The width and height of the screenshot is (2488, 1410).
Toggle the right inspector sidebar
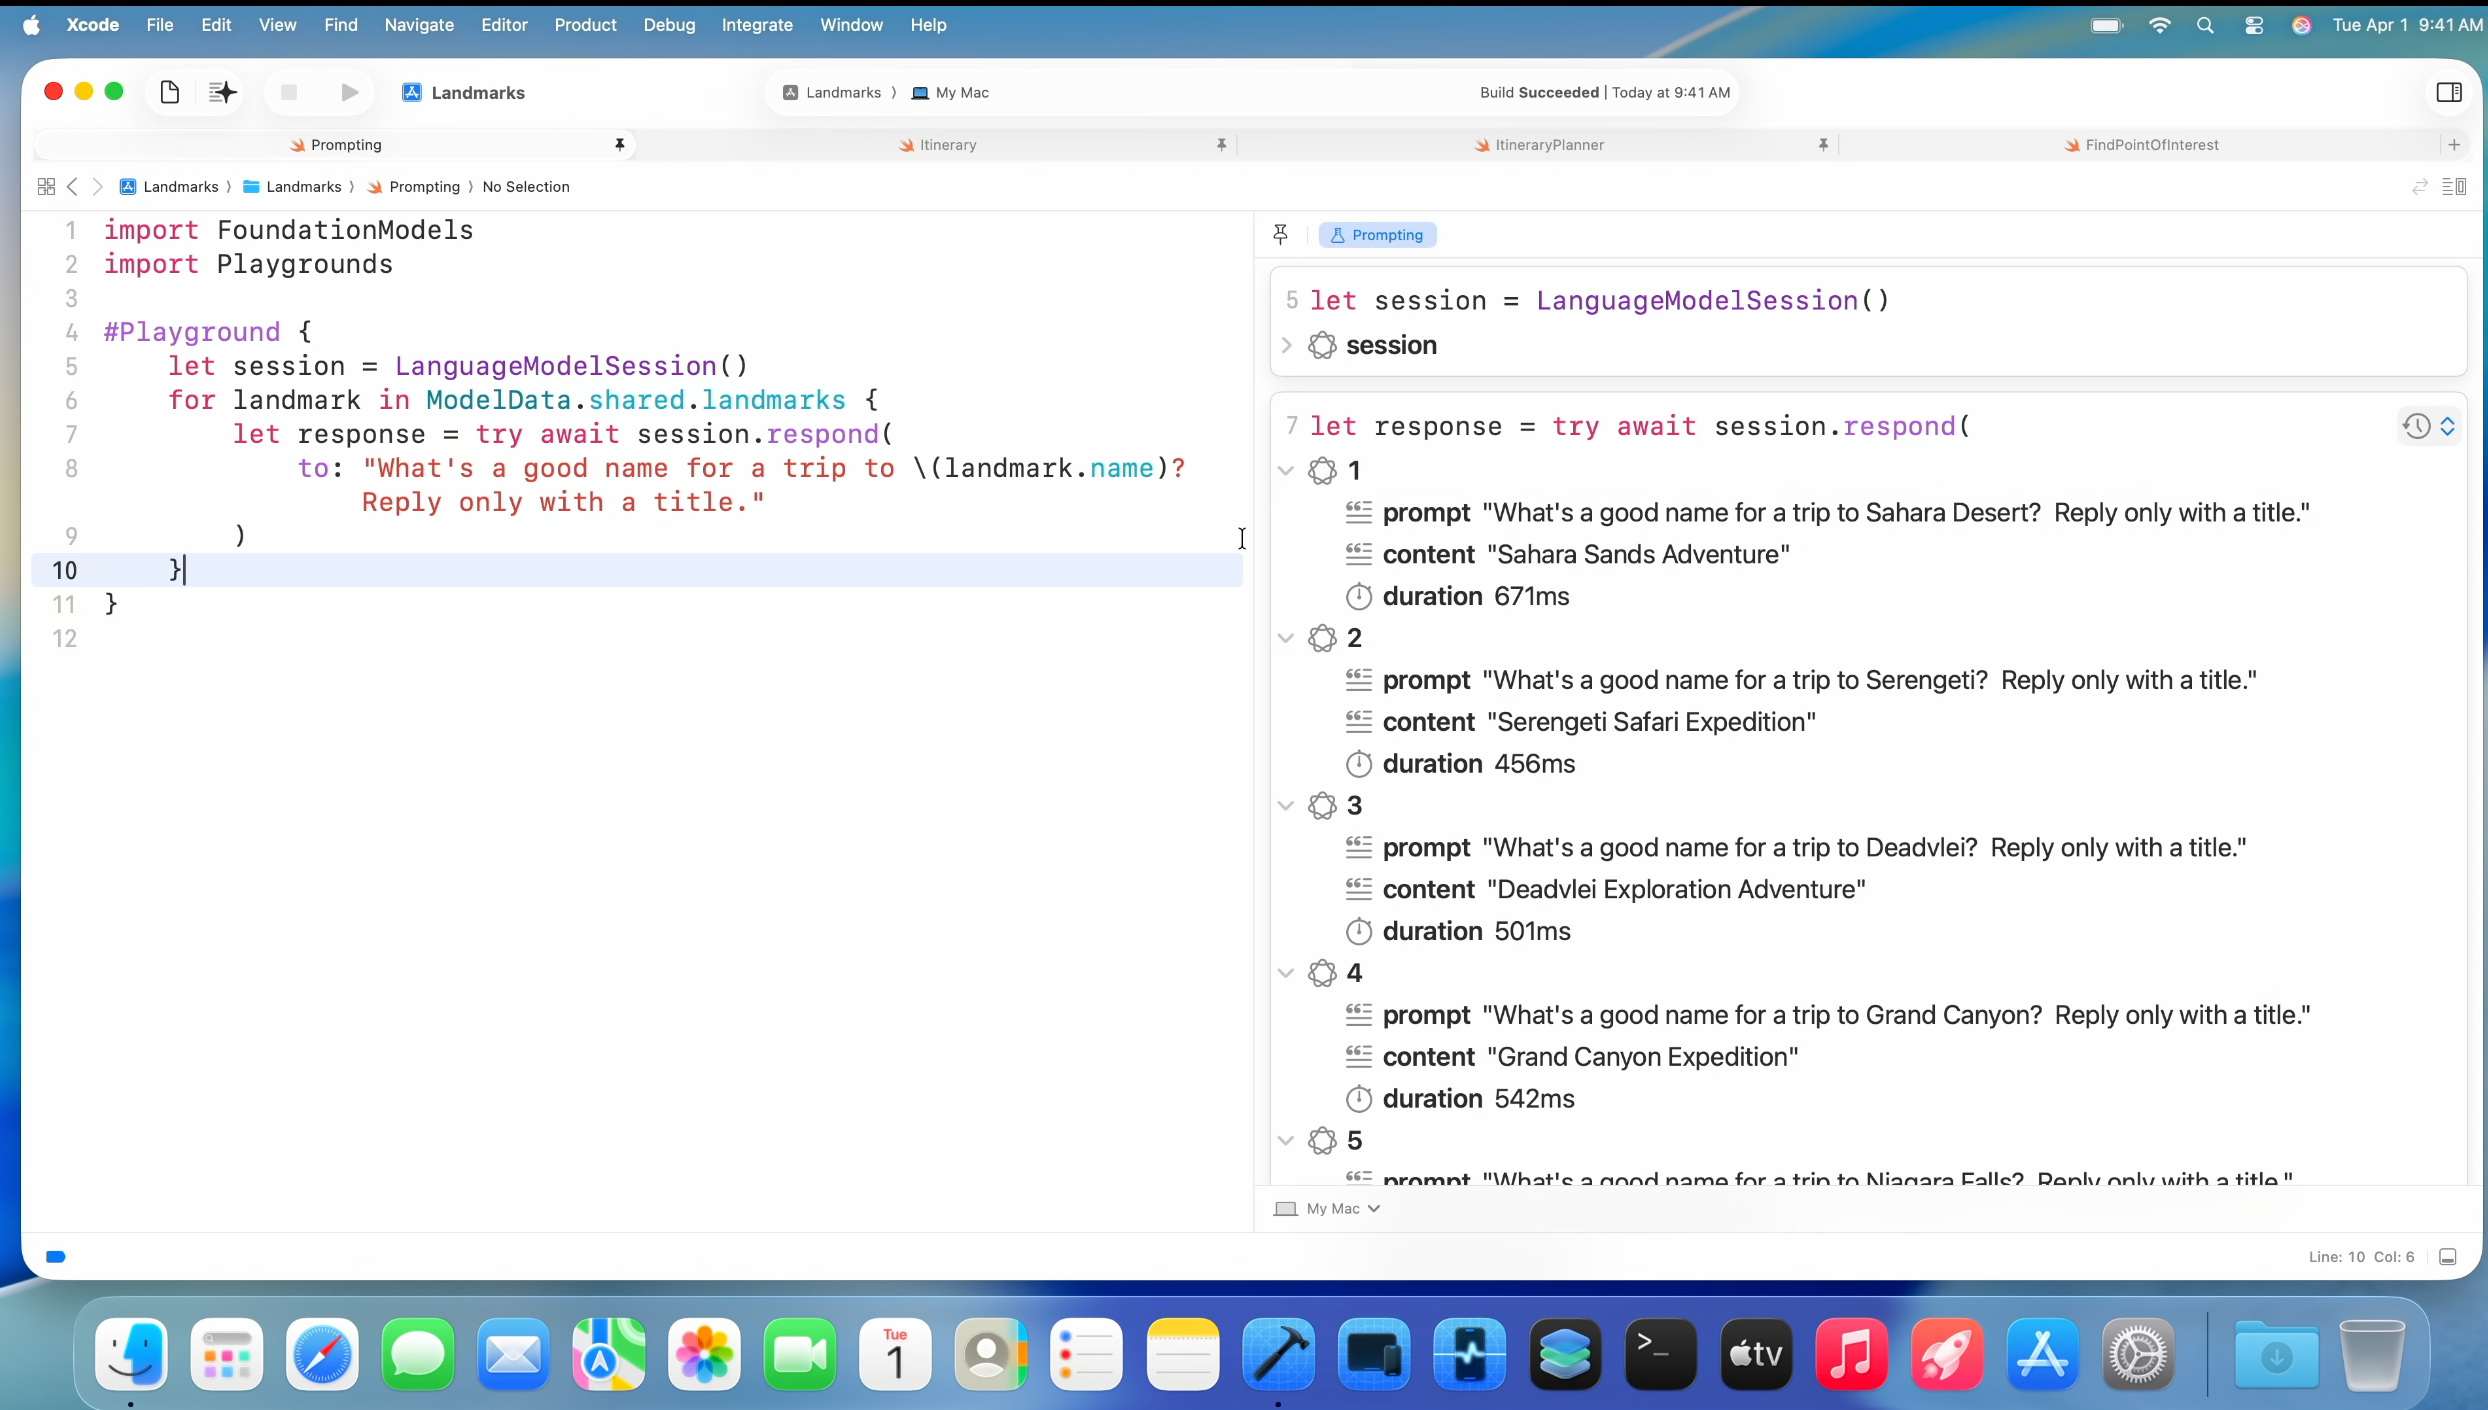(x=2449, y=92)
